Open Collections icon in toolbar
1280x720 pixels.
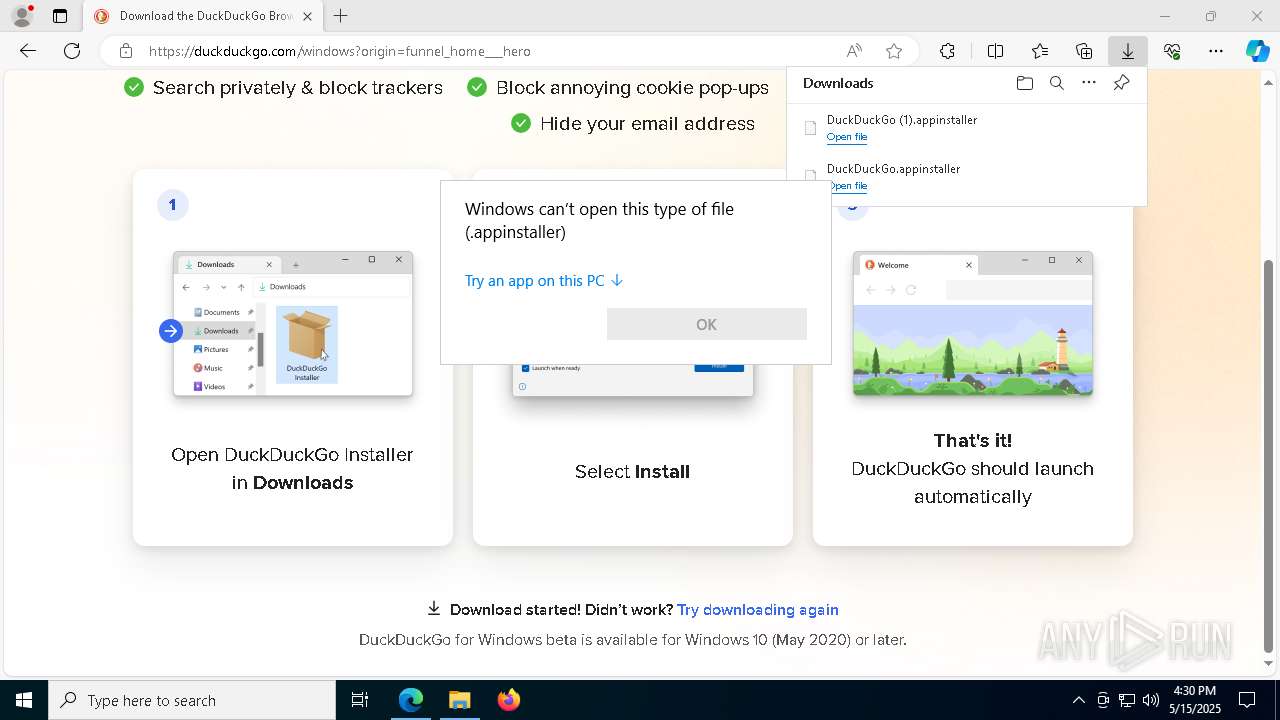(x=1084, y=51)
